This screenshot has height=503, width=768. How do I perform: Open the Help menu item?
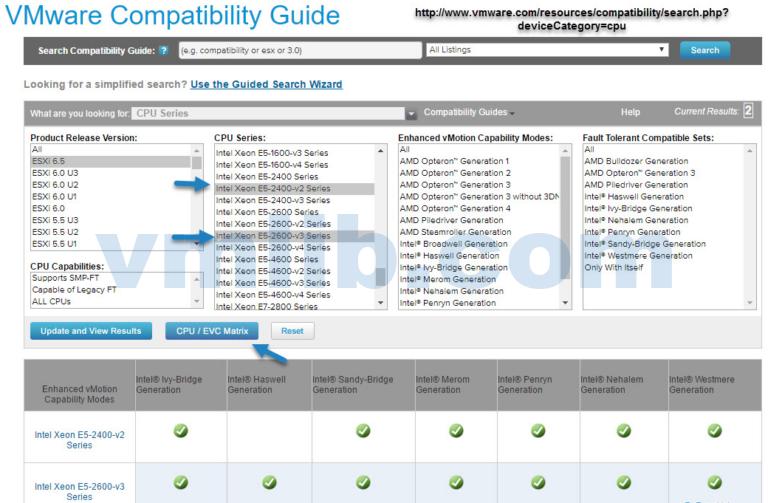[630, 113]
